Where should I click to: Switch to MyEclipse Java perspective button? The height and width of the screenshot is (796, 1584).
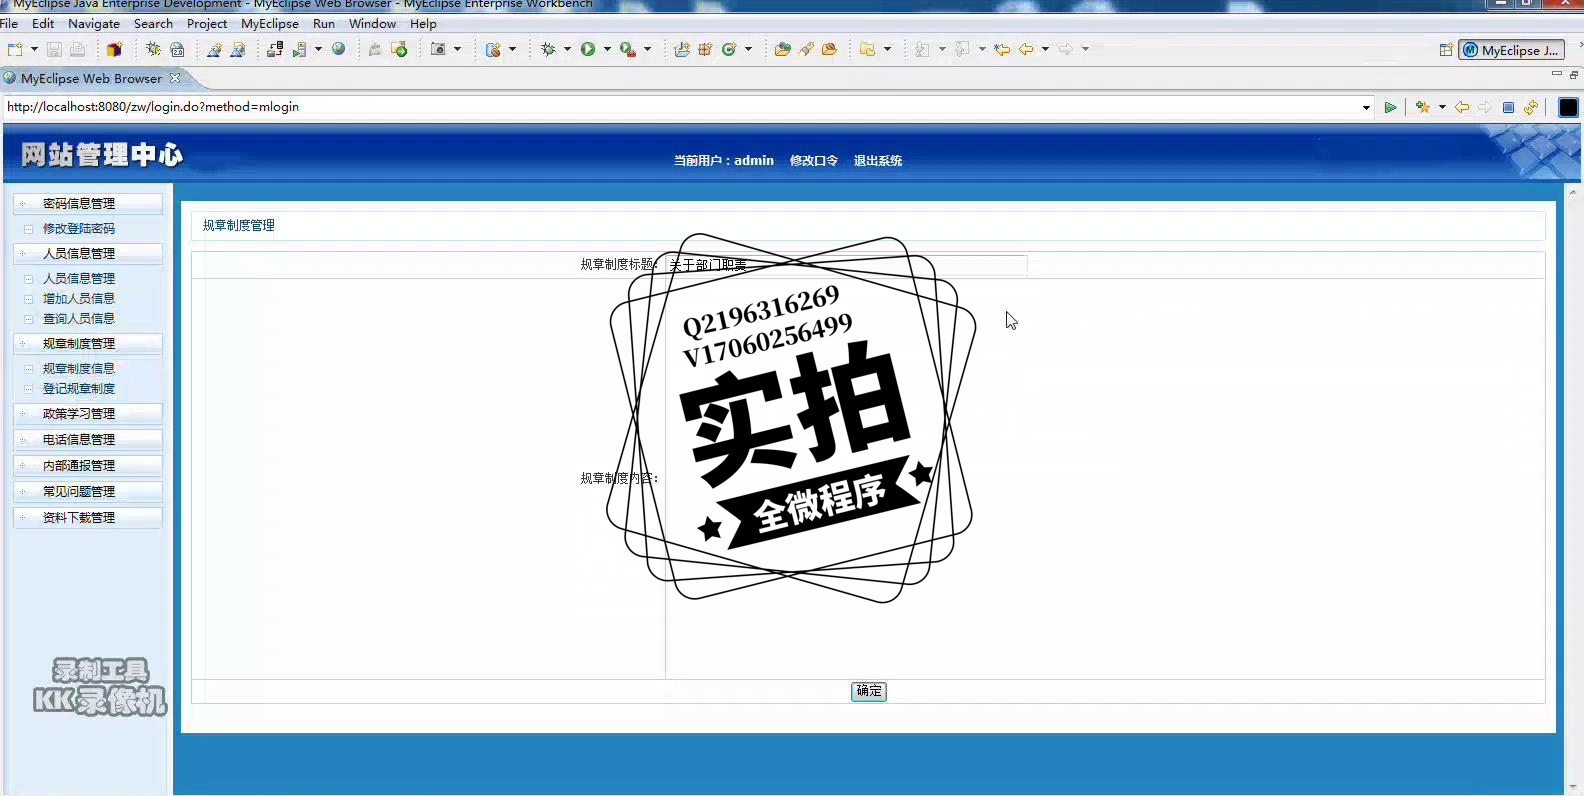1511,50
